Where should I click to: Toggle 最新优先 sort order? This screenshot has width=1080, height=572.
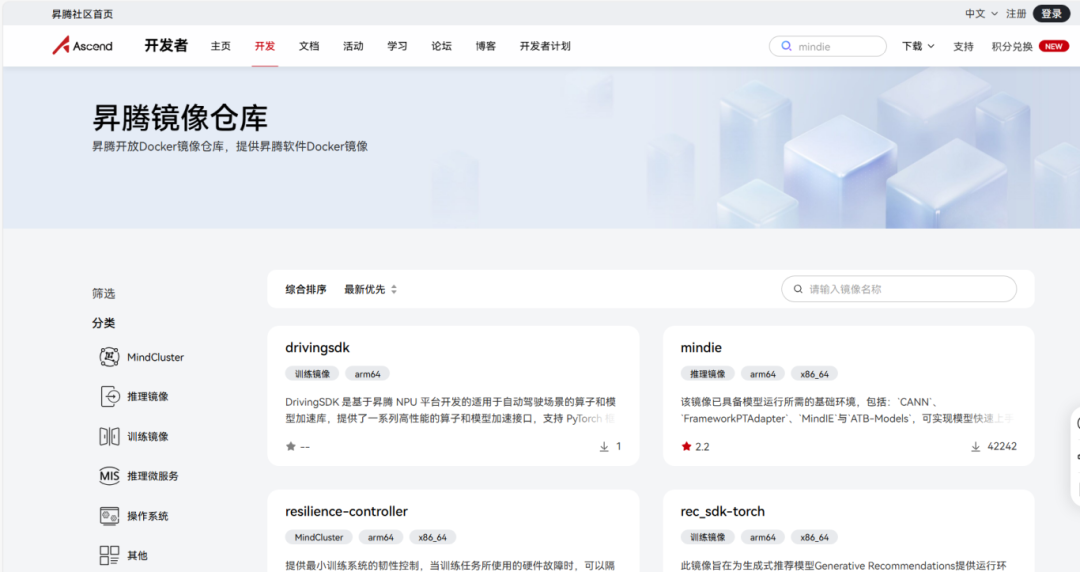(370, 289)
